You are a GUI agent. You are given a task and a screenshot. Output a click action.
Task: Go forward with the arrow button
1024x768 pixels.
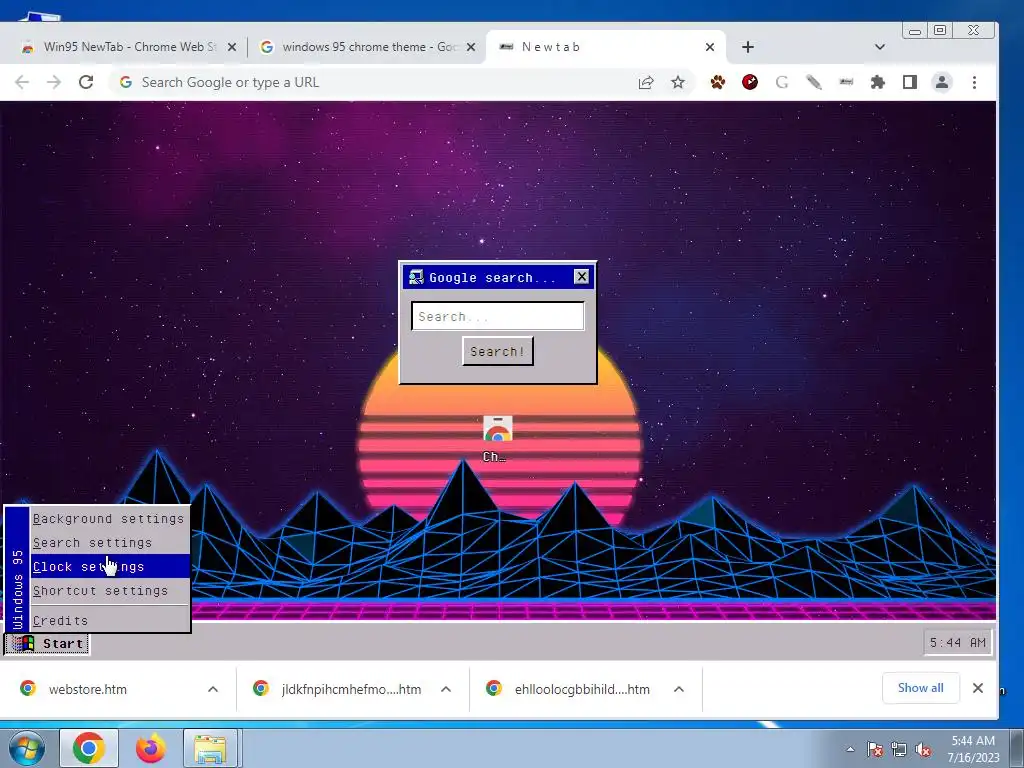54,82
